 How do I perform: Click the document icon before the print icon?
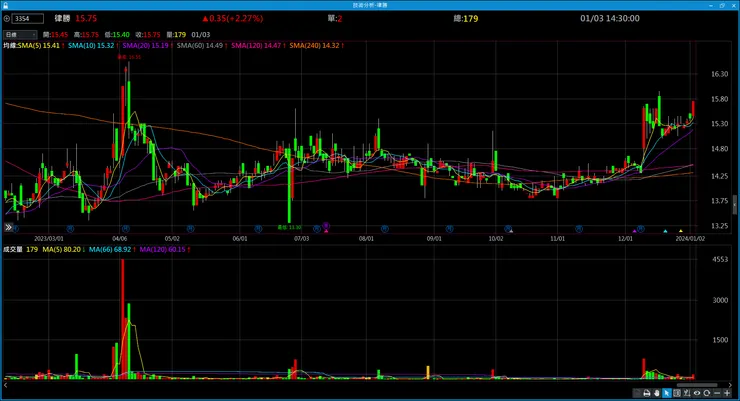pos(637,393)
